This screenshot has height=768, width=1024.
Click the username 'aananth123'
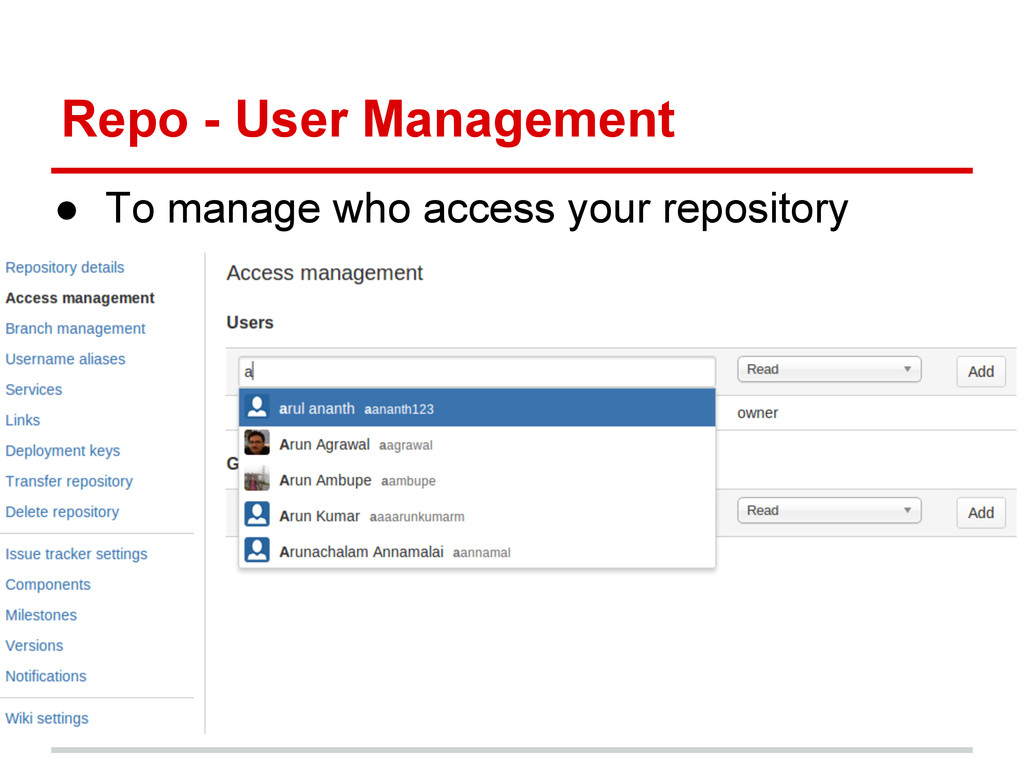coord(399,409)
